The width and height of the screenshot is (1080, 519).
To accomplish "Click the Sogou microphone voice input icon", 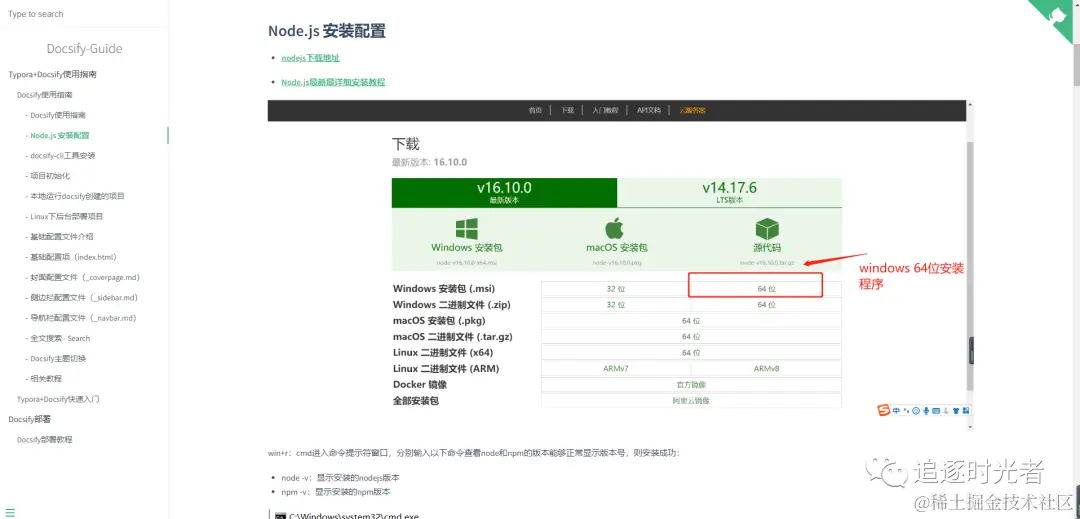I will (926, 410).
